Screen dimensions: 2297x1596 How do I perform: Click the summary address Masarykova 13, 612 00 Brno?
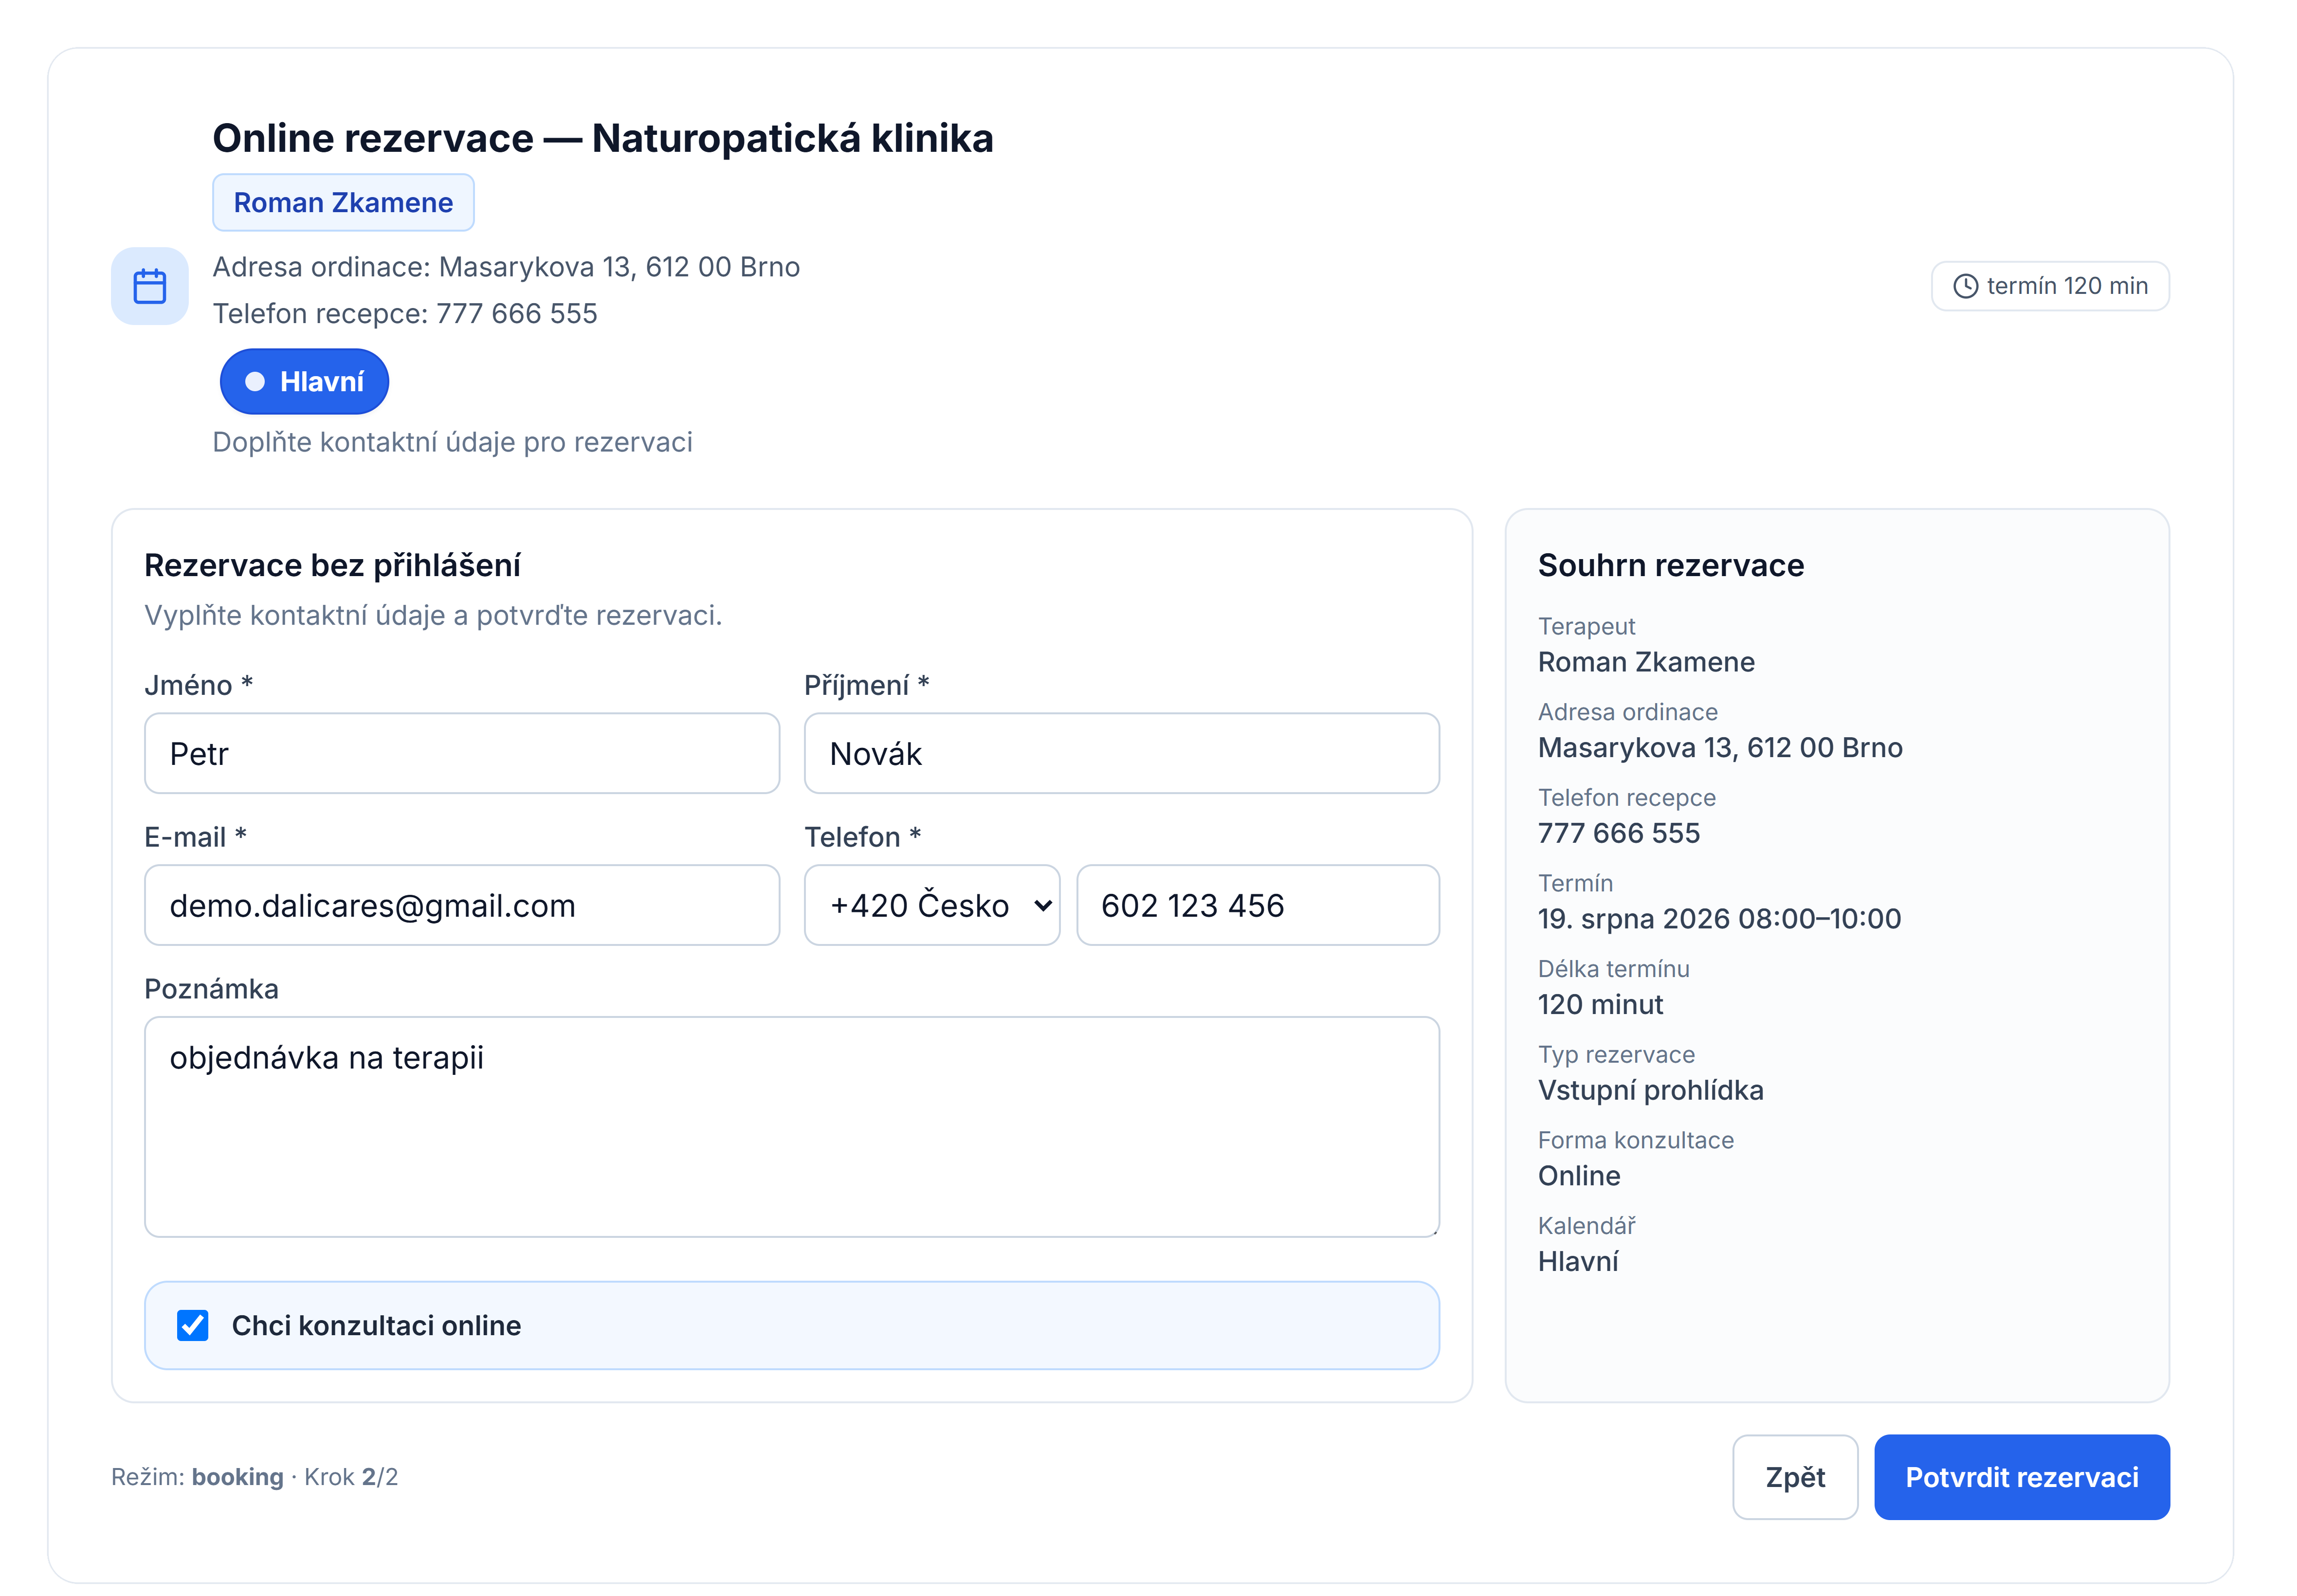[1719, 747]
